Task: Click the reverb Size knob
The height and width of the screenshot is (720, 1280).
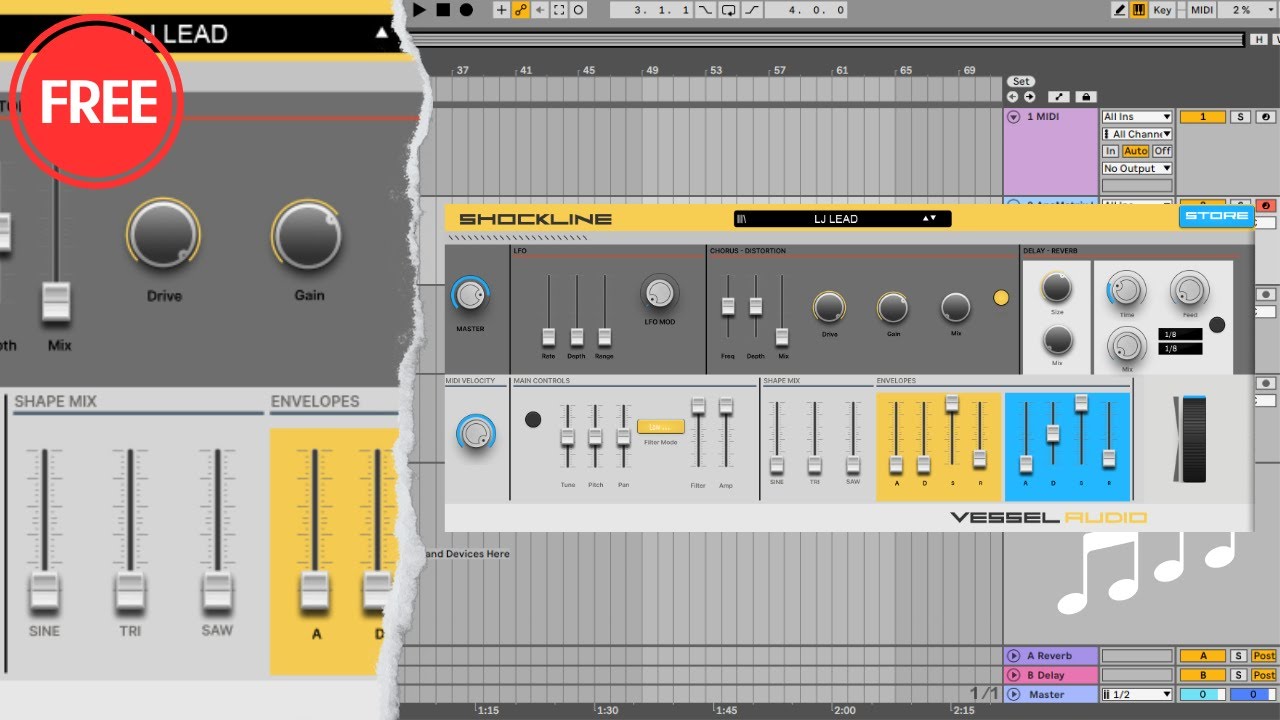Action: tap(1057, 288)
